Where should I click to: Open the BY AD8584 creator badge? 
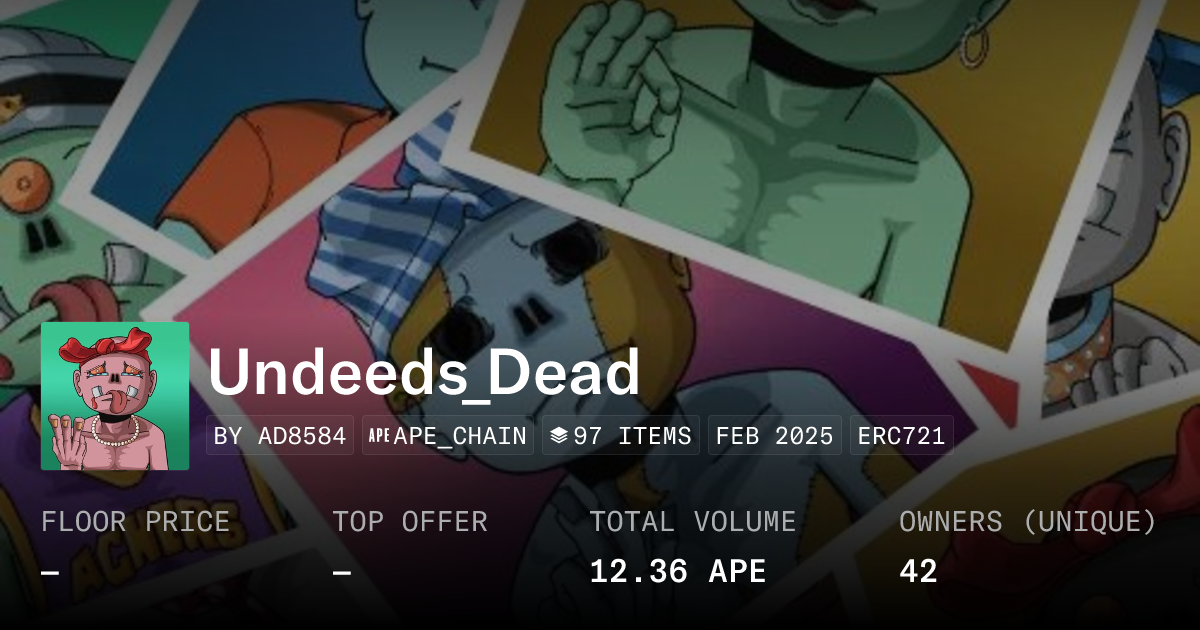coord(280,436)
